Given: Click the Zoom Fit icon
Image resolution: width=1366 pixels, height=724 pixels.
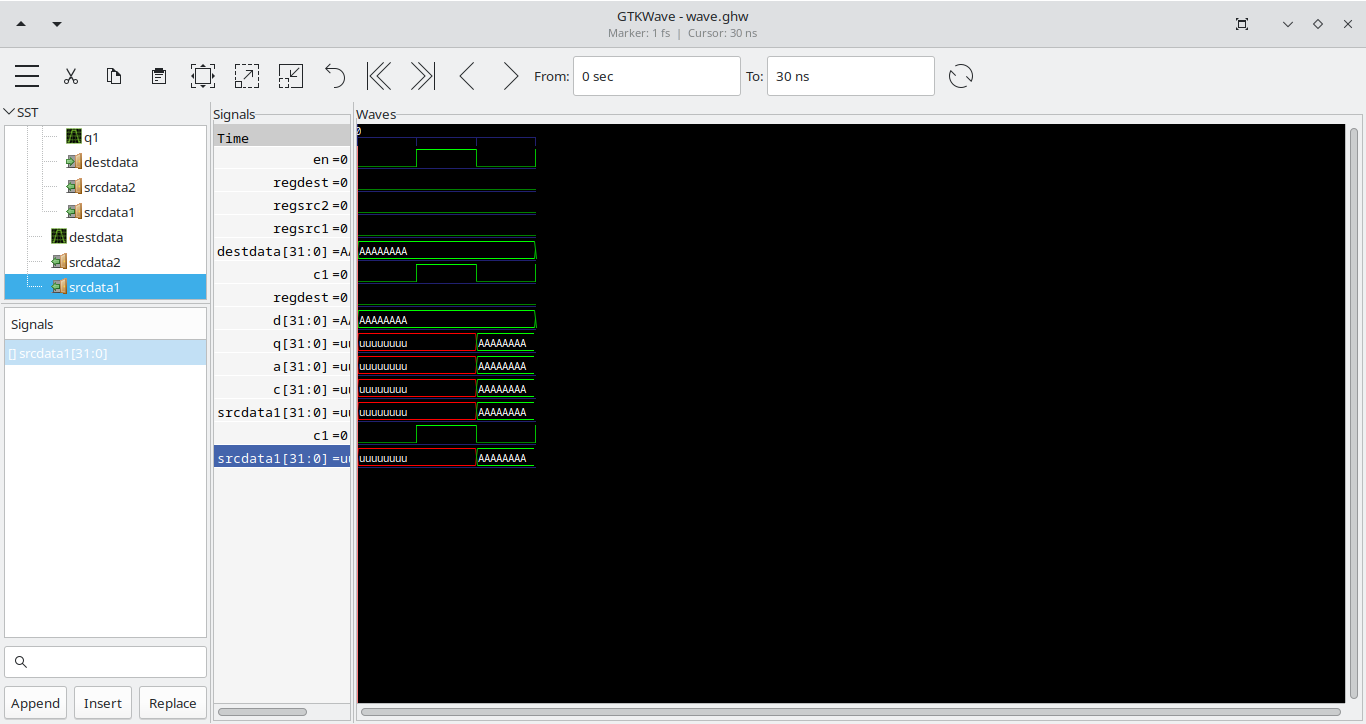Looking at the screenshot, I should point(203,76).
